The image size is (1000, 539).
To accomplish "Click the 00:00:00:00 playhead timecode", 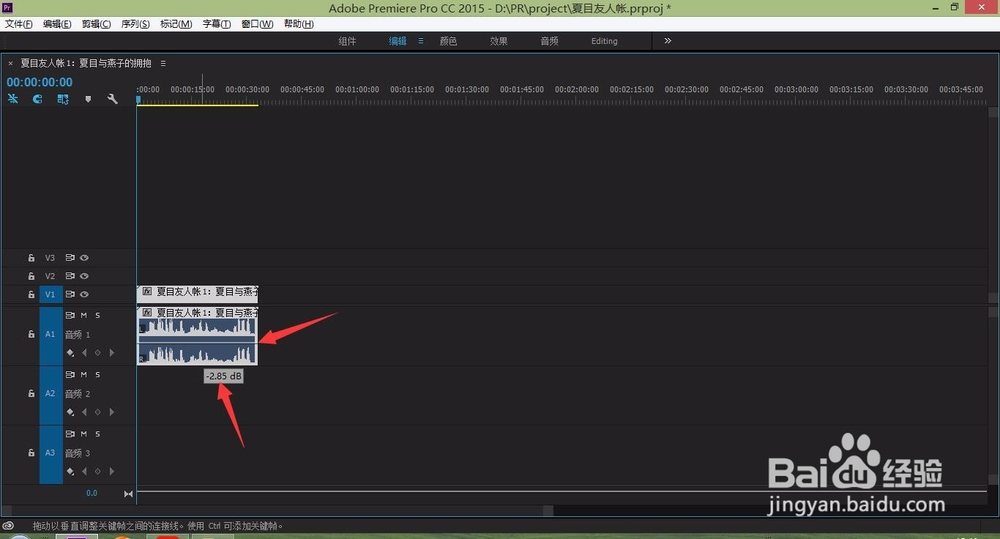I will 40,82.
